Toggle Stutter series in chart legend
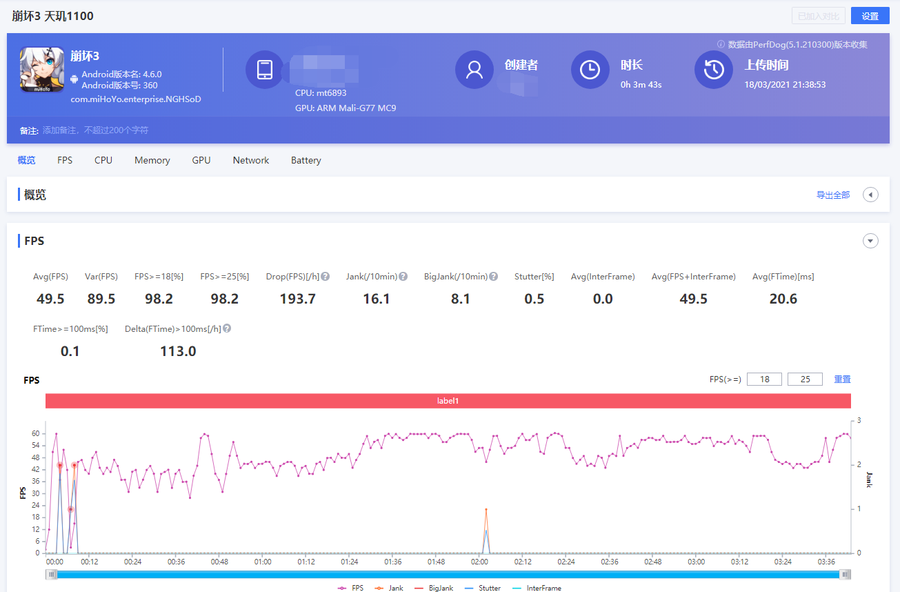This screenshot has height=592, width=900. point(482,588)
